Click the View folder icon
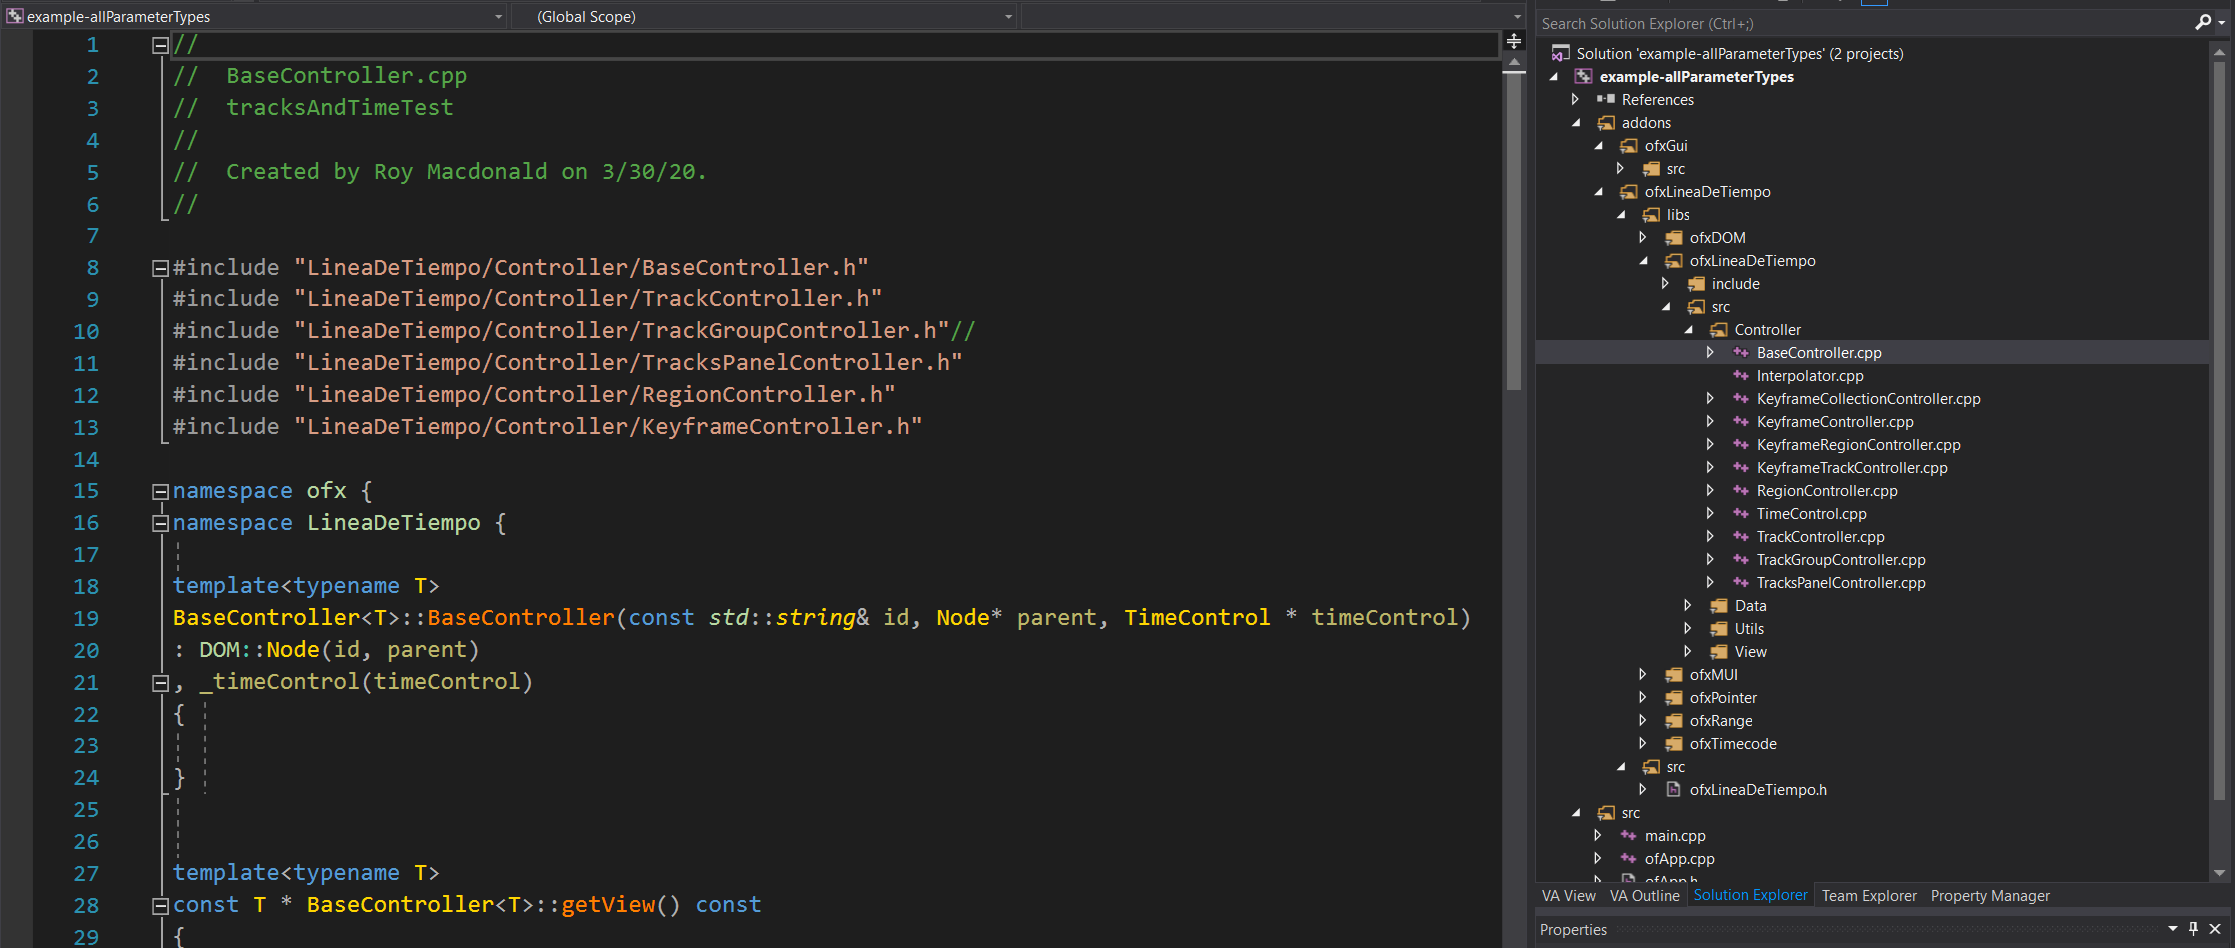Image resolution: width=2235 pixels, height=948 pixels. [x=1719, y=651]
